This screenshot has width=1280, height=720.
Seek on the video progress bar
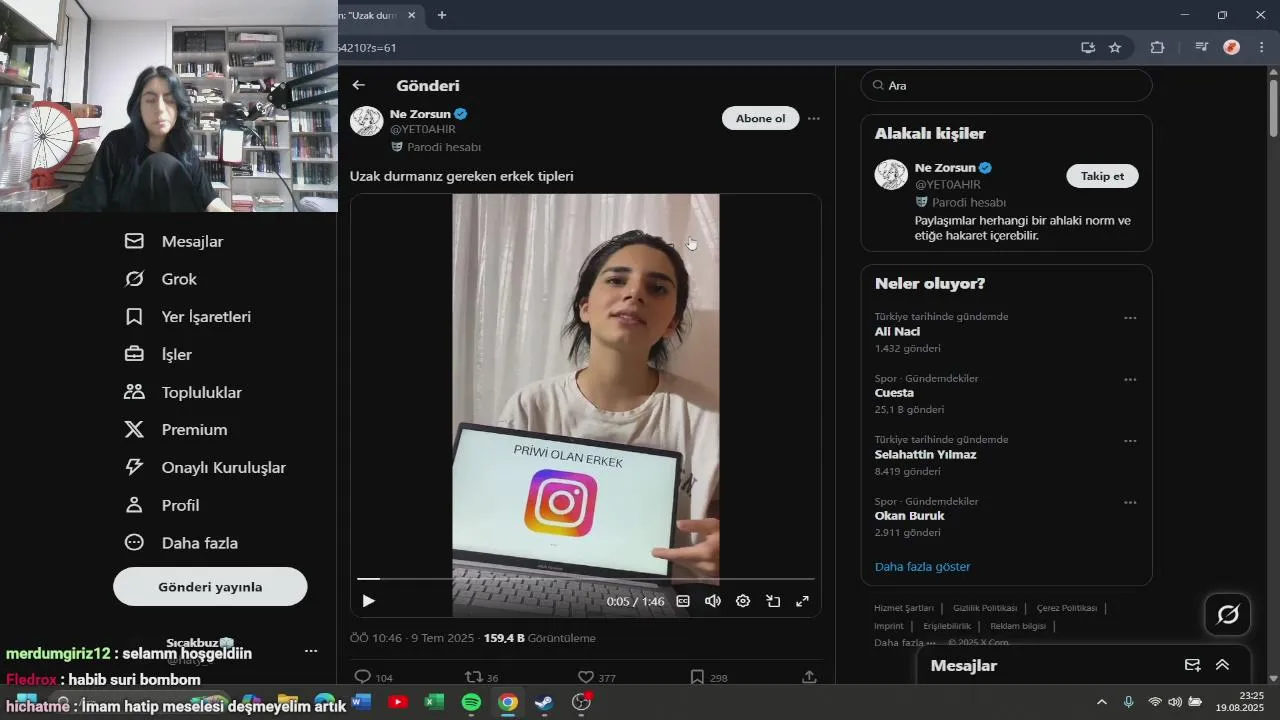(x=586, y=579)
